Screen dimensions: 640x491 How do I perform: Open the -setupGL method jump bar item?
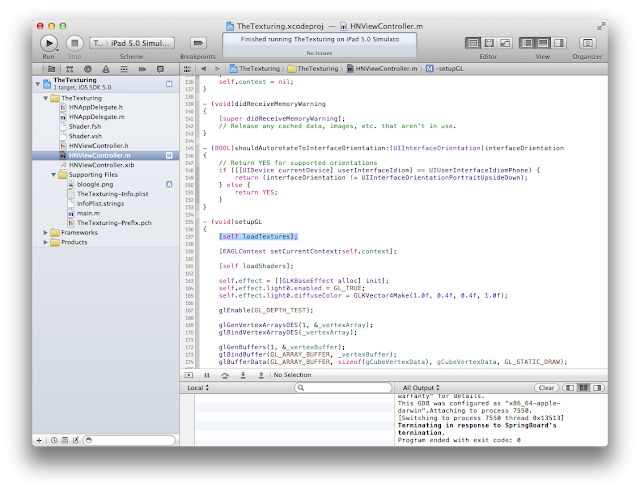[445, 69]
